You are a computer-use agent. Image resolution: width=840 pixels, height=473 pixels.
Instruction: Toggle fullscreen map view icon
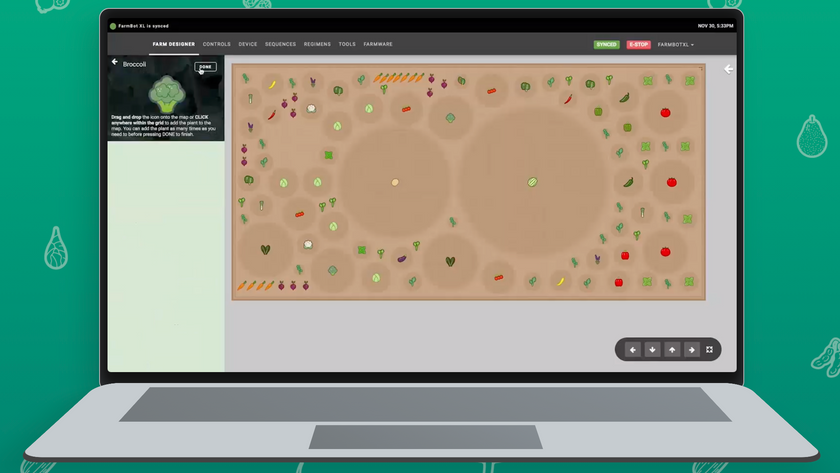pos(710,350)
